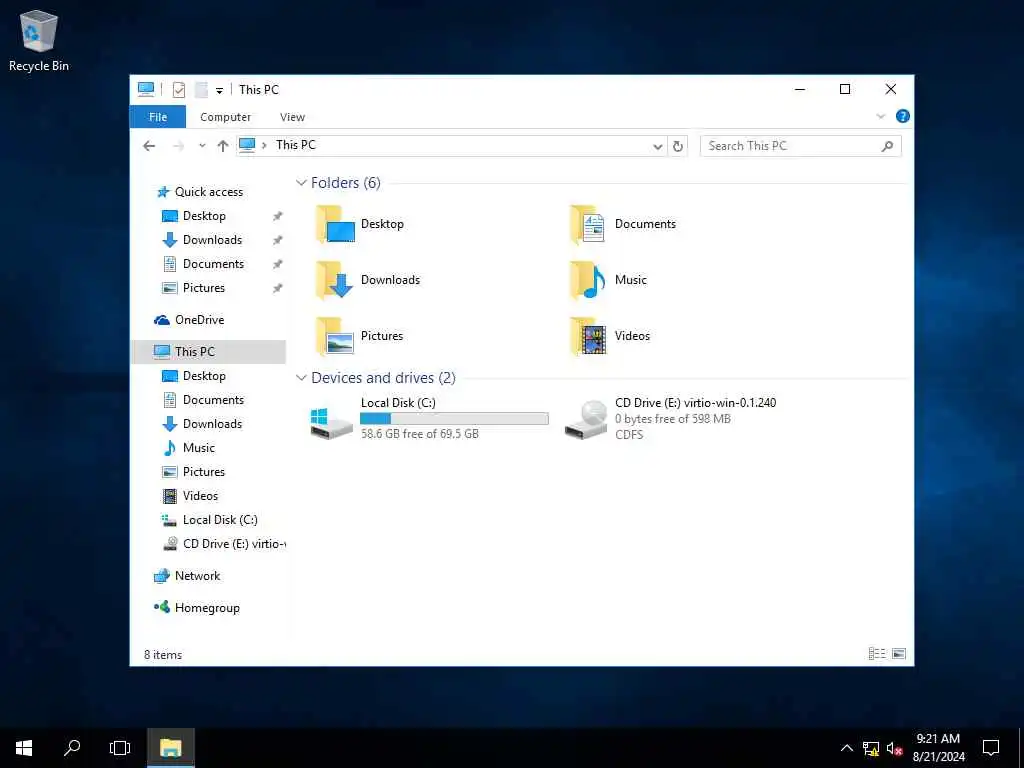This screenshot has width=1024, height=768.
Task: Collapse the Devices and drives (2) group
Action: [x=301, y=377]
